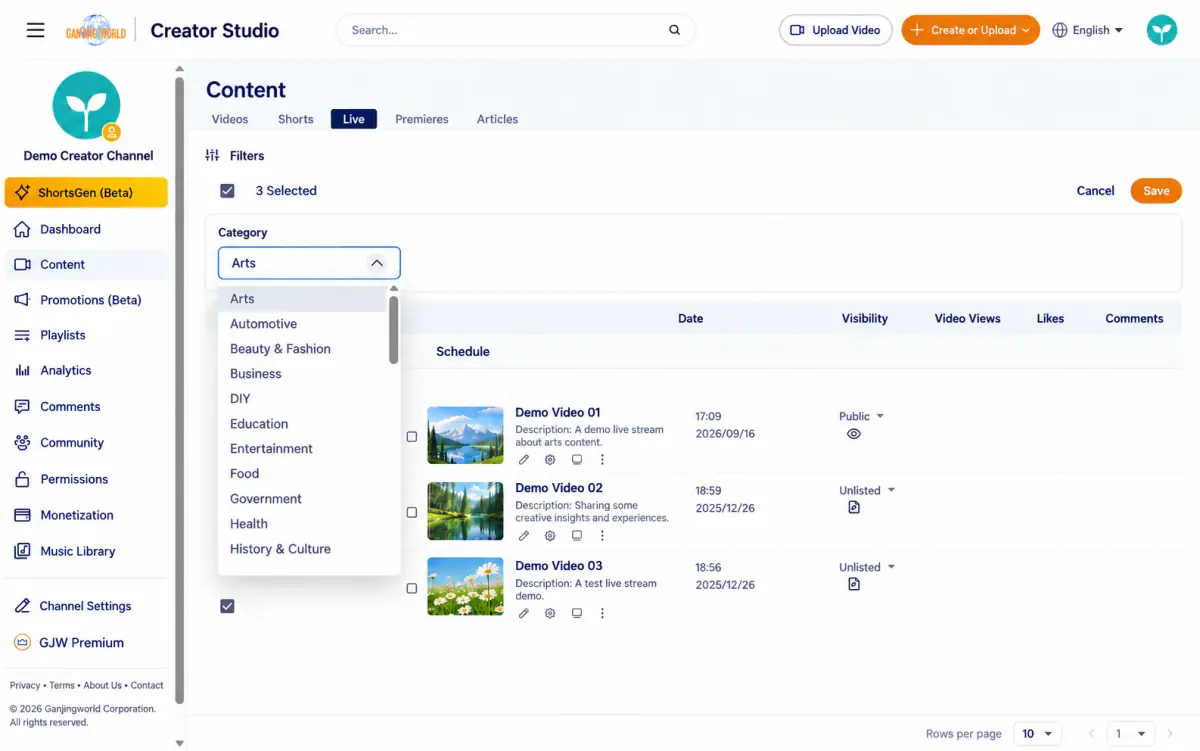Open the hamburger navigation menu
The image size is (1200, 751).
[x=35, y=30]
